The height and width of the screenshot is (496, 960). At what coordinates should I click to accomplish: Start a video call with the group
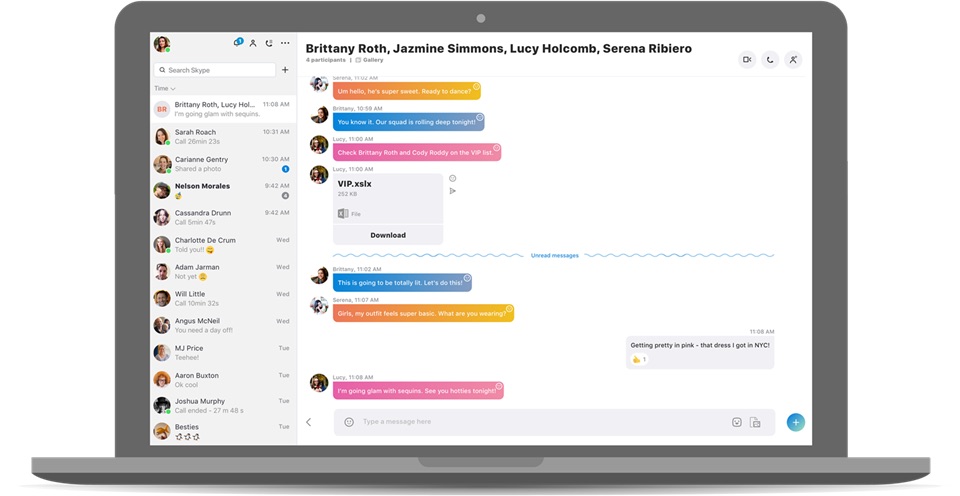pyautogui.click(x=747, y=59)
